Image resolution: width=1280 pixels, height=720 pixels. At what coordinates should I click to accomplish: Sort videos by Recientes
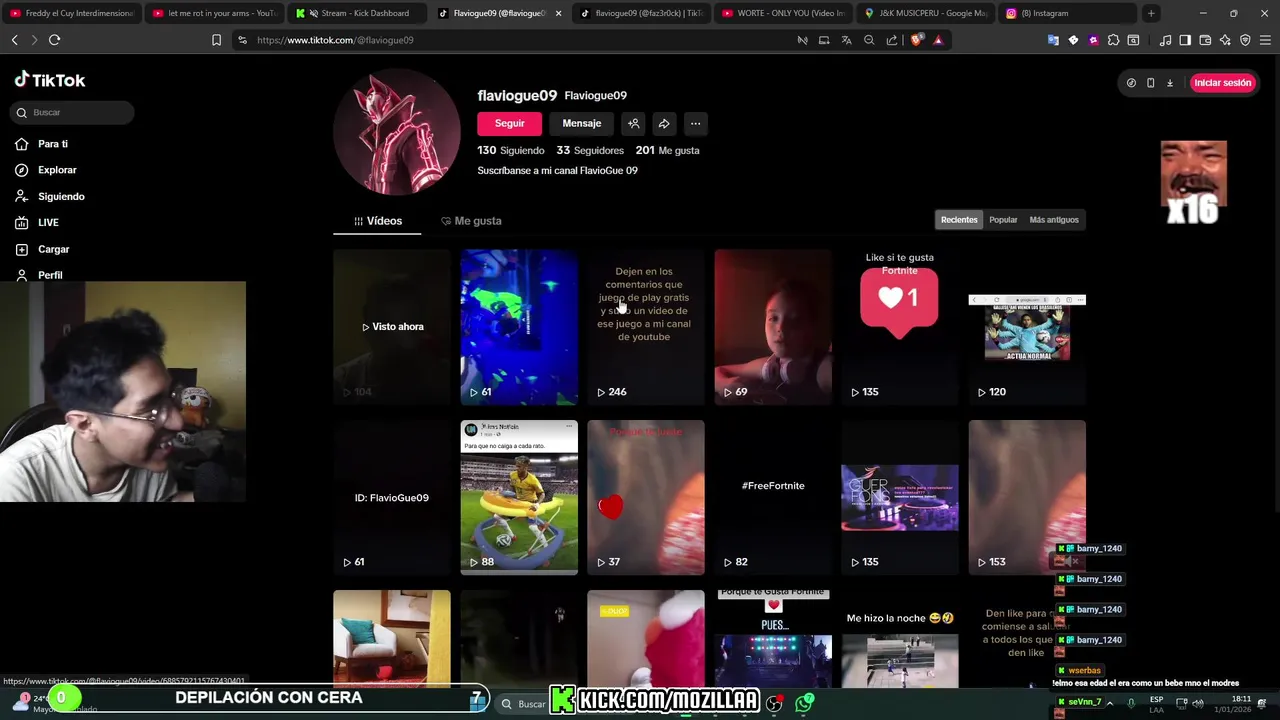tap(959, 220)
